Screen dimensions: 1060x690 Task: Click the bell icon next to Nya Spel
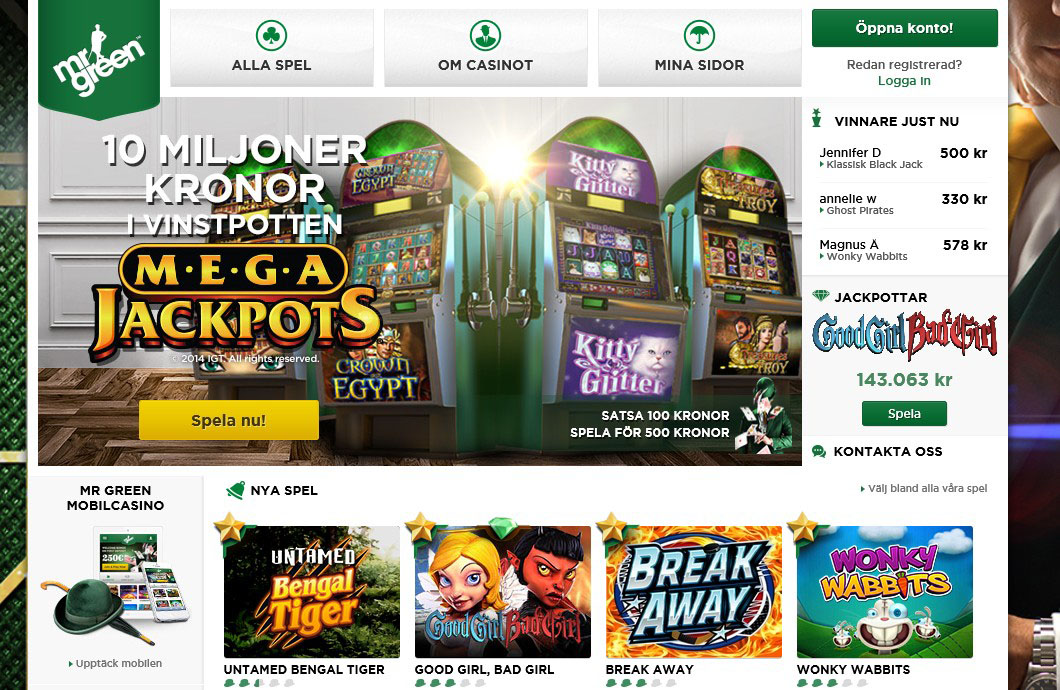(x=235, y=490)
